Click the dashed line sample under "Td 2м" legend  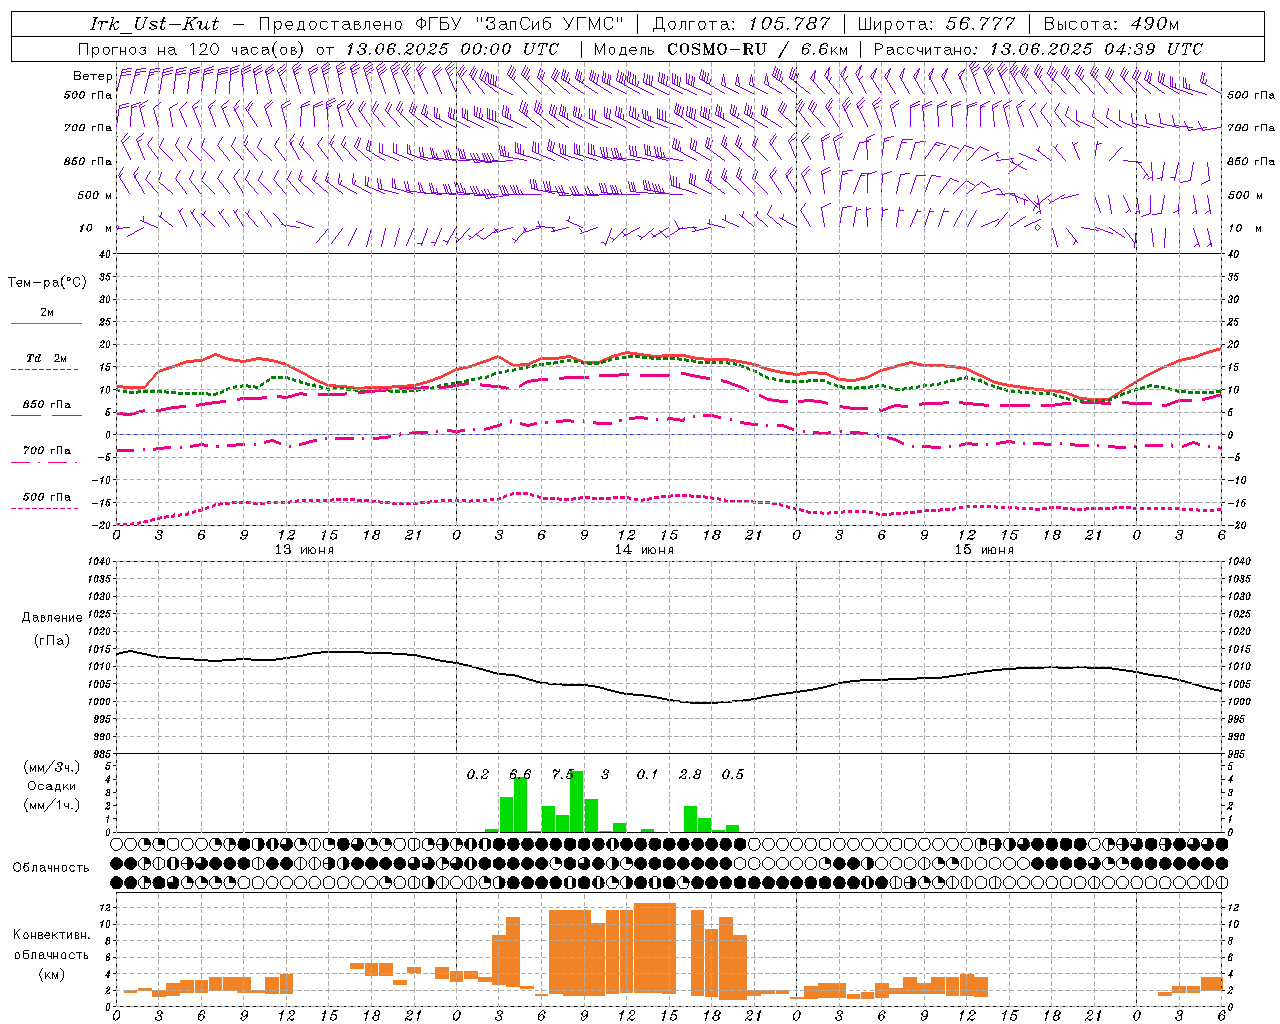(46, 369)
